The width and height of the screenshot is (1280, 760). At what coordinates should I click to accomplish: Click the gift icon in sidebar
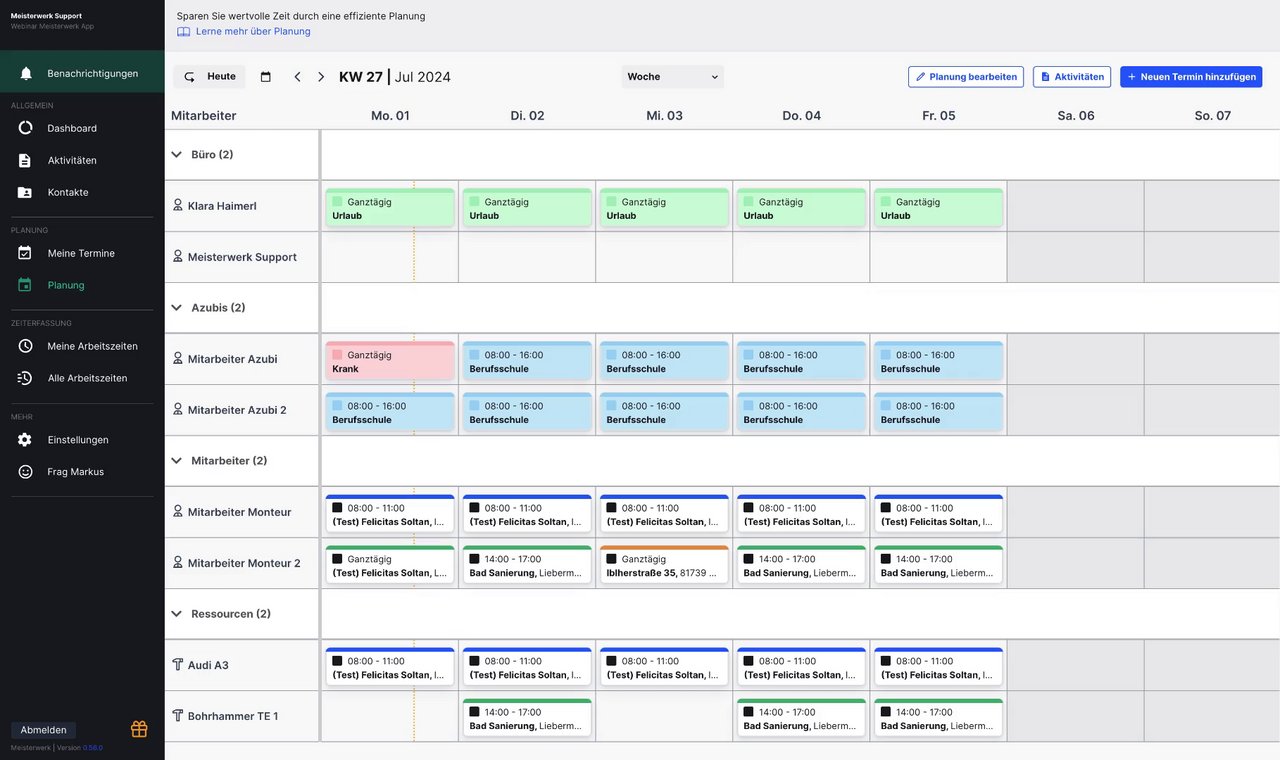point(139,729)
